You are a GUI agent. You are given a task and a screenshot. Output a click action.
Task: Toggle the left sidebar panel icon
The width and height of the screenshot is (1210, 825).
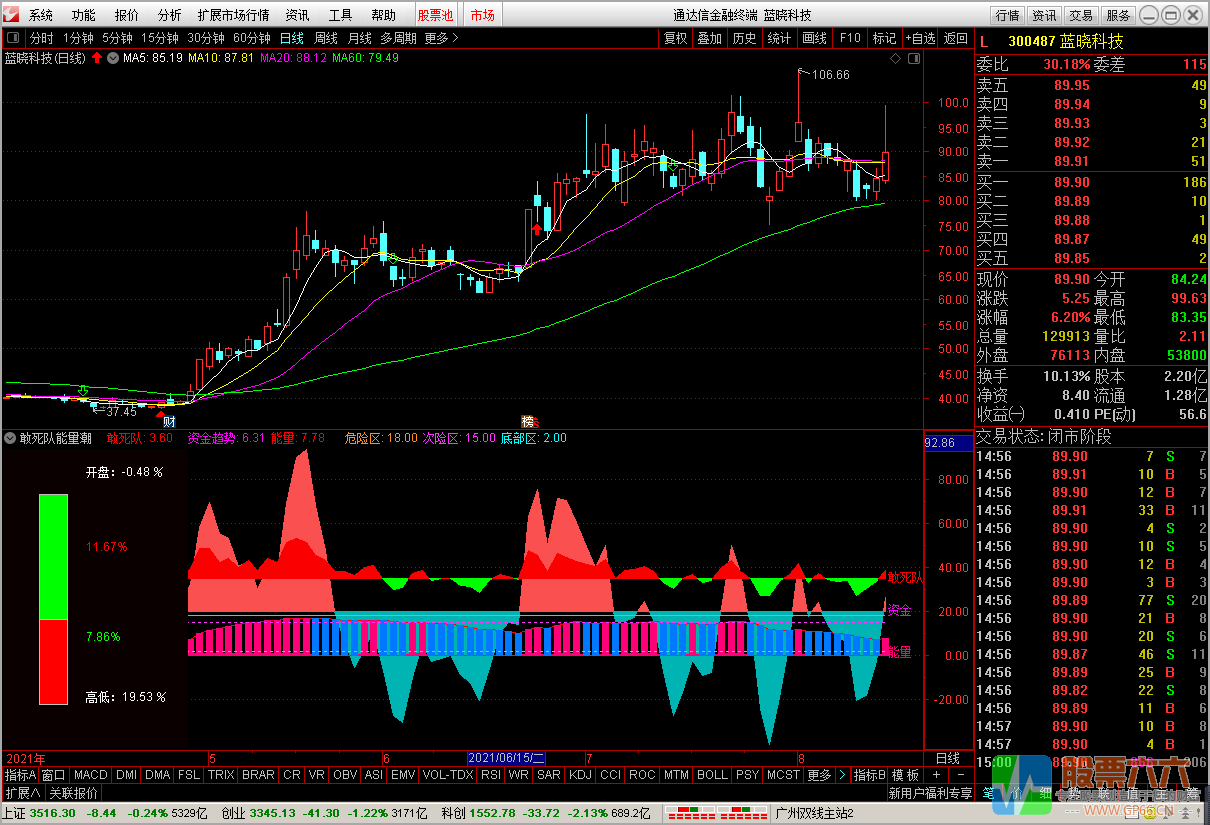tap(13, 38)
